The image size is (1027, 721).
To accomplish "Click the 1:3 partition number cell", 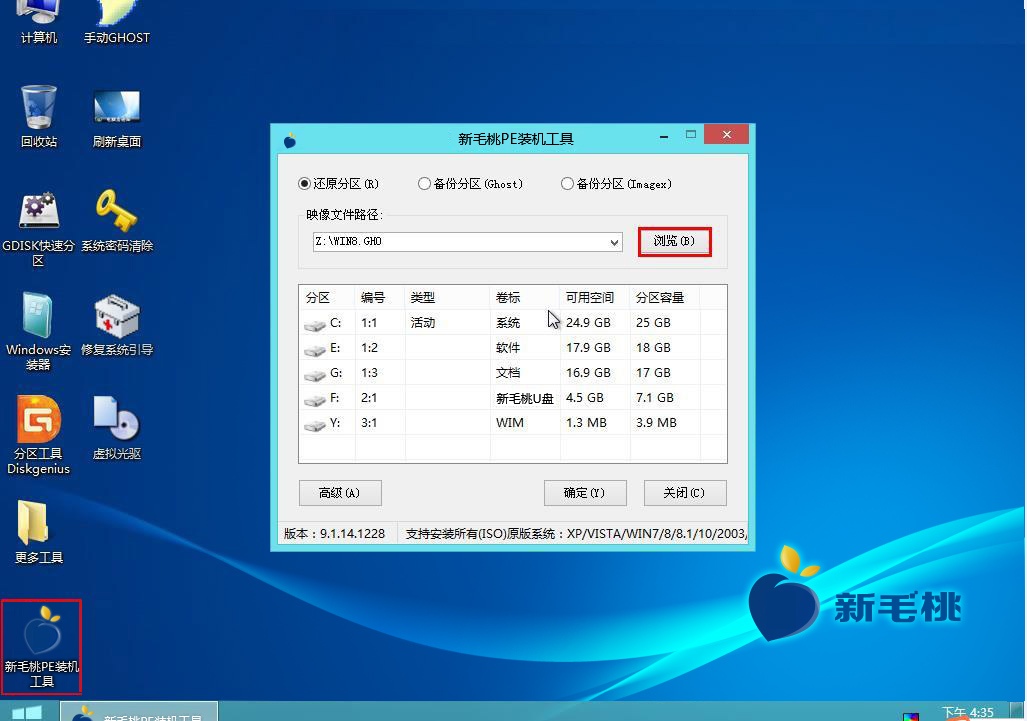I will [369, 373].
